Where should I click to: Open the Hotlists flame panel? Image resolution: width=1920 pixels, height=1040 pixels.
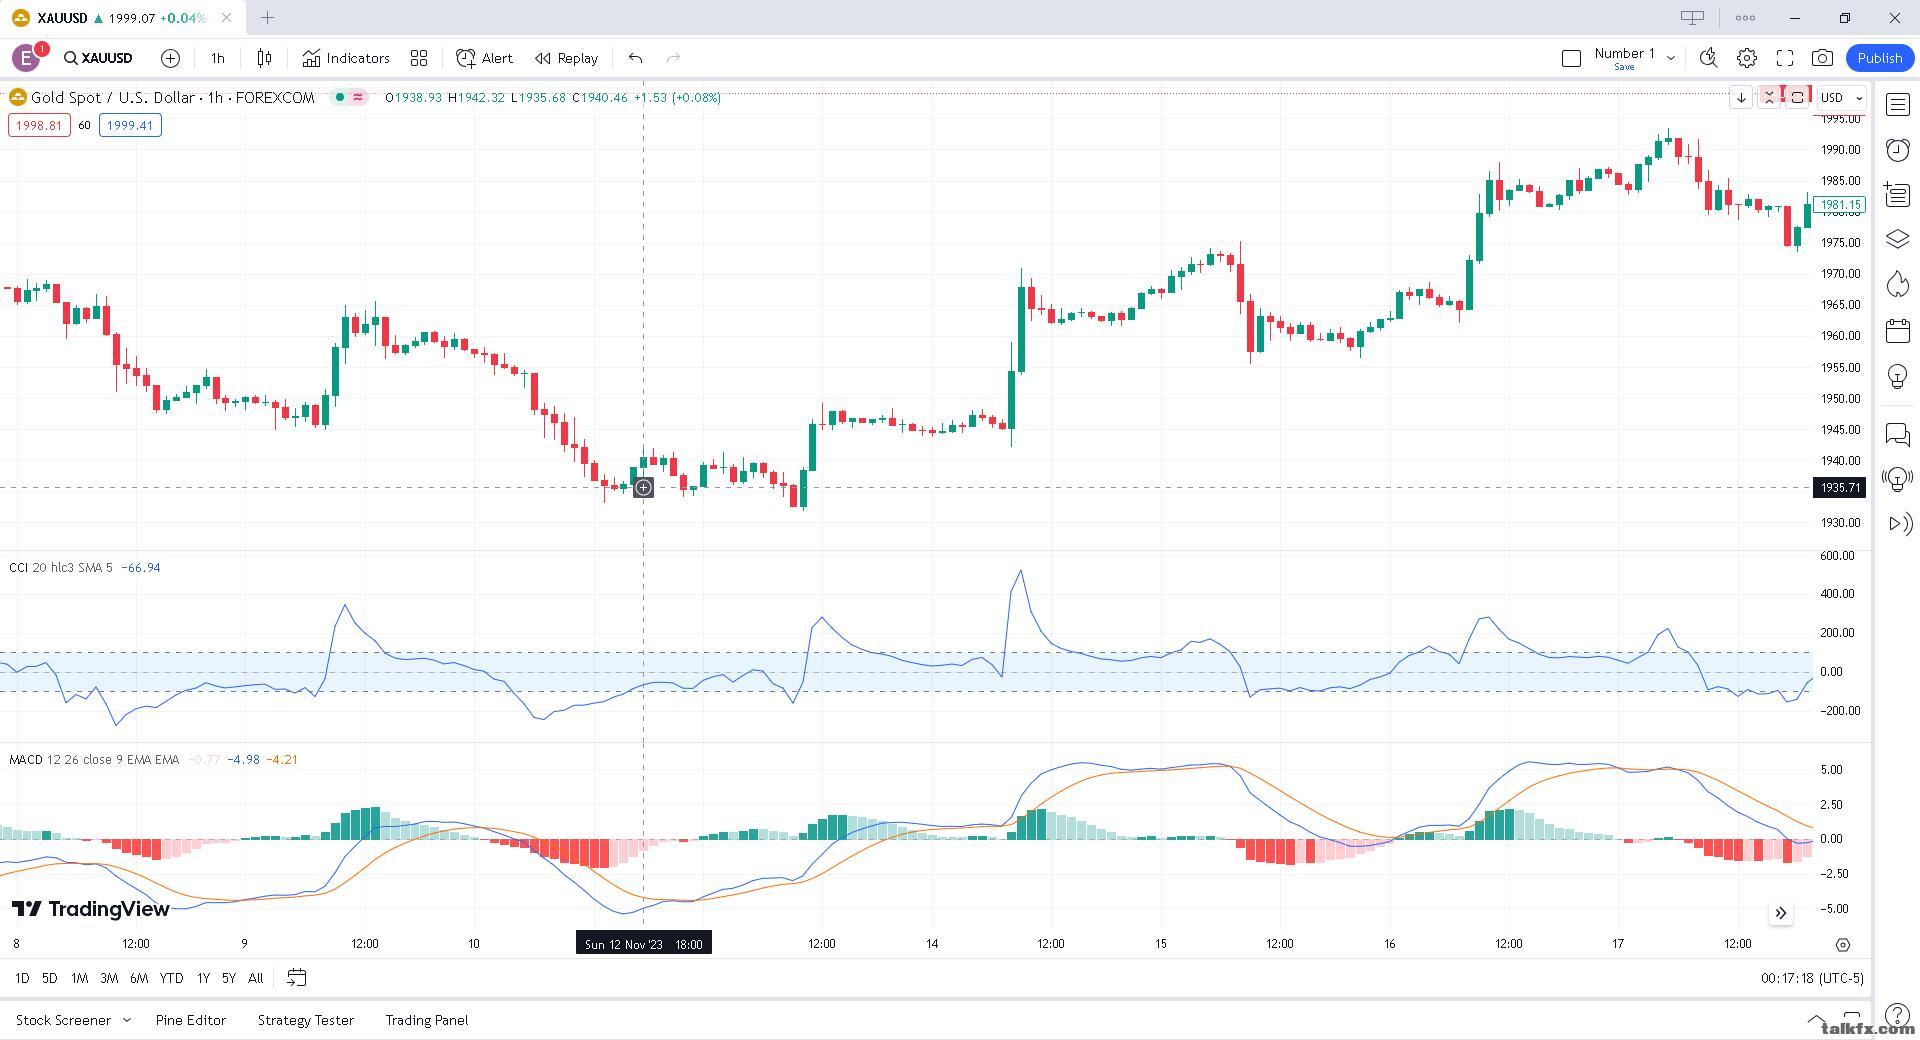pos(1897,285)
